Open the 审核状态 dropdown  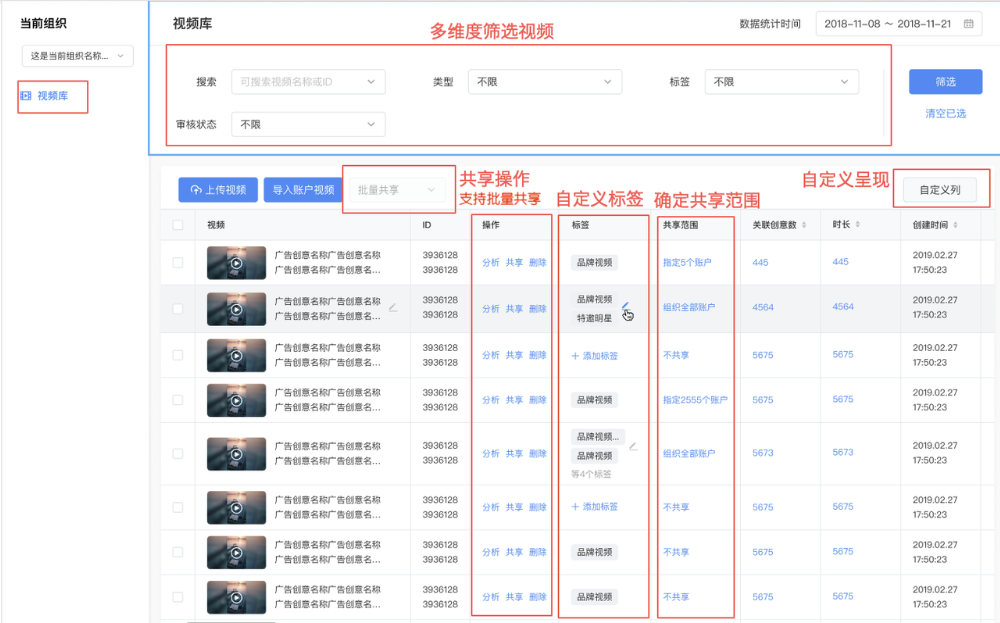pyautogui.click(x=308, y=124)
